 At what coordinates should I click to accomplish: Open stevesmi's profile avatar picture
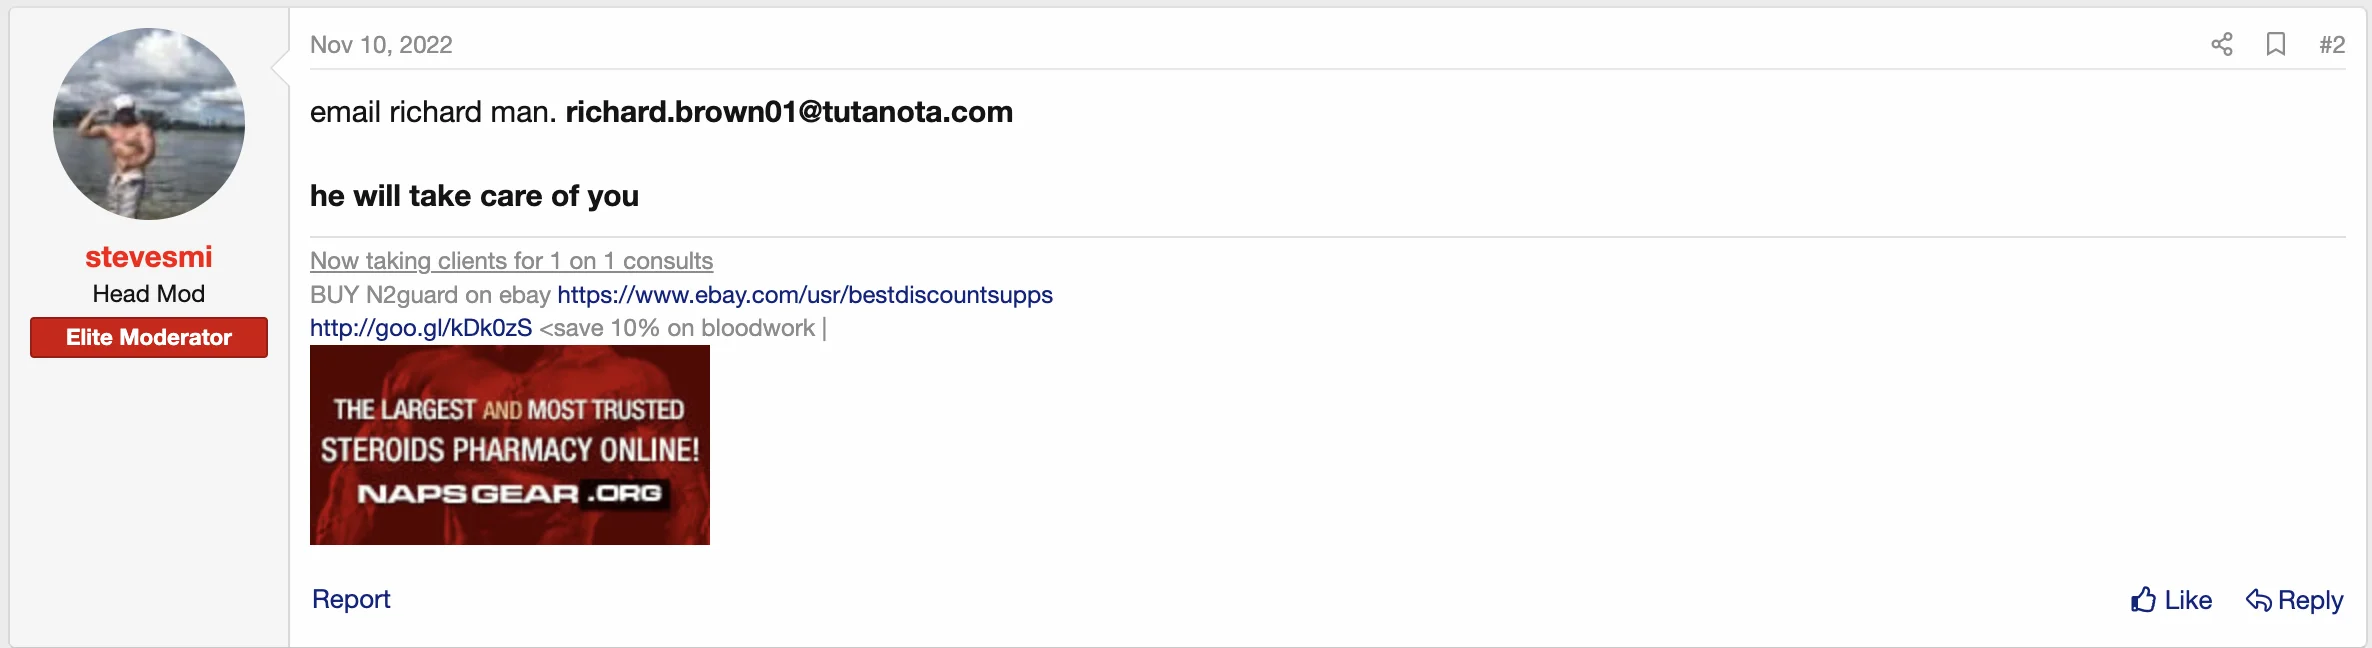pos(149,124)
